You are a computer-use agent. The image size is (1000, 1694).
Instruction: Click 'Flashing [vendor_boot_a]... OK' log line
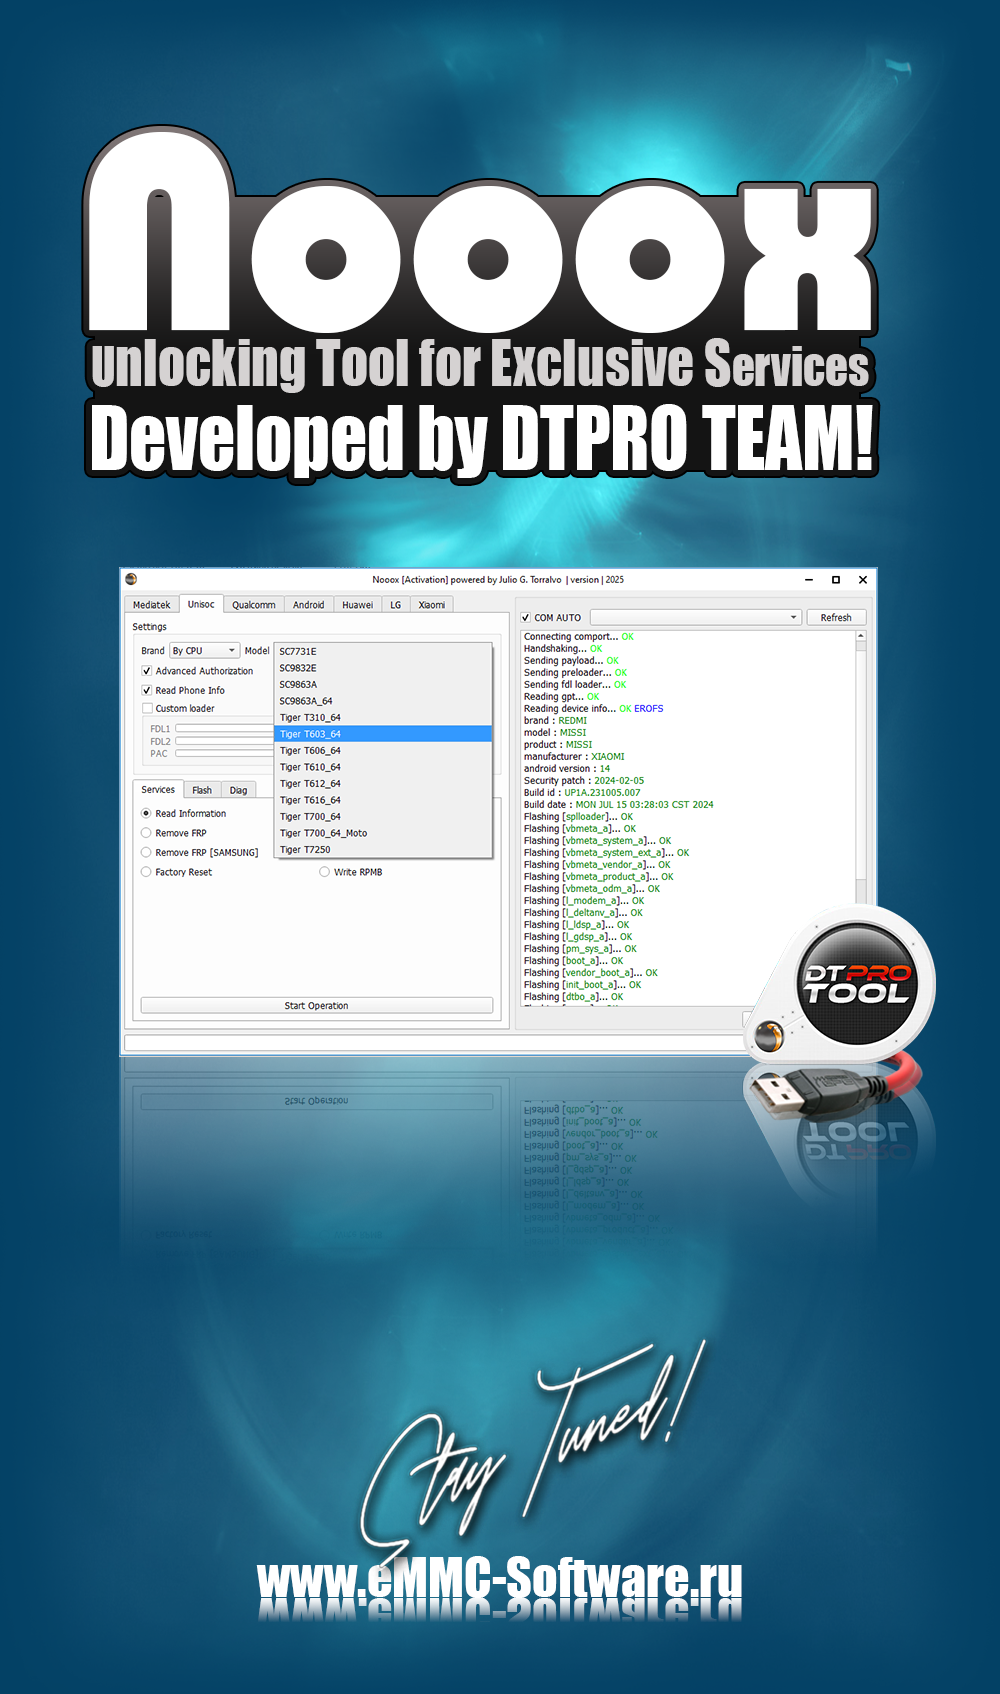(x=591, y=973)
